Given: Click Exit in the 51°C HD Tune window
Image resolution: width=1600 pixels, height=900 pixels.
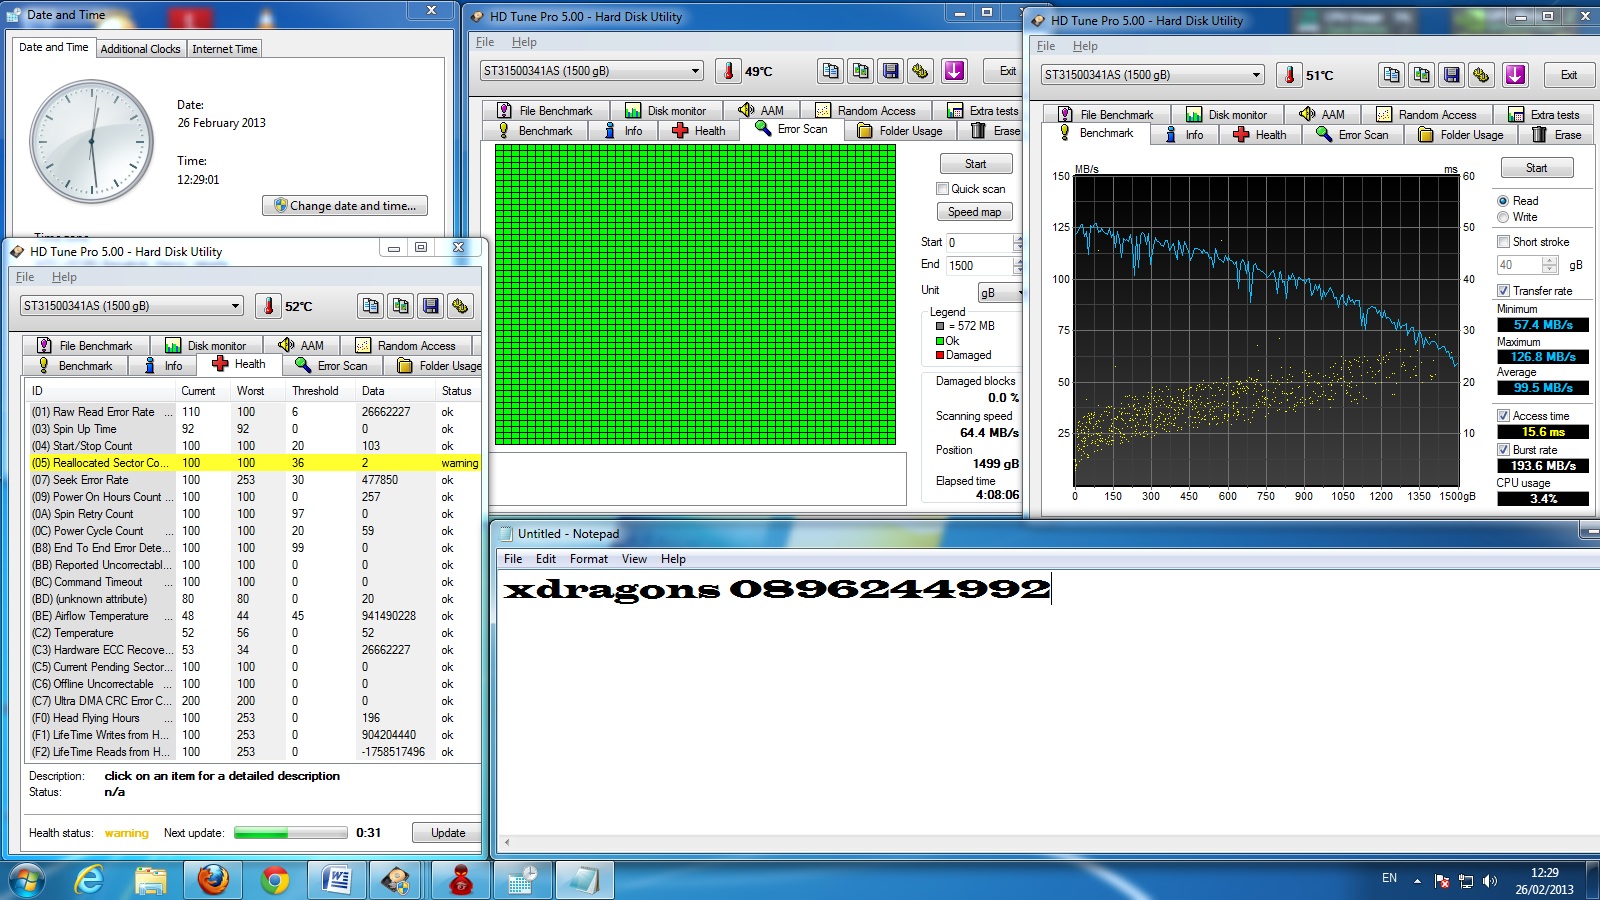Looking at the screenshot, I should 1569,75.
